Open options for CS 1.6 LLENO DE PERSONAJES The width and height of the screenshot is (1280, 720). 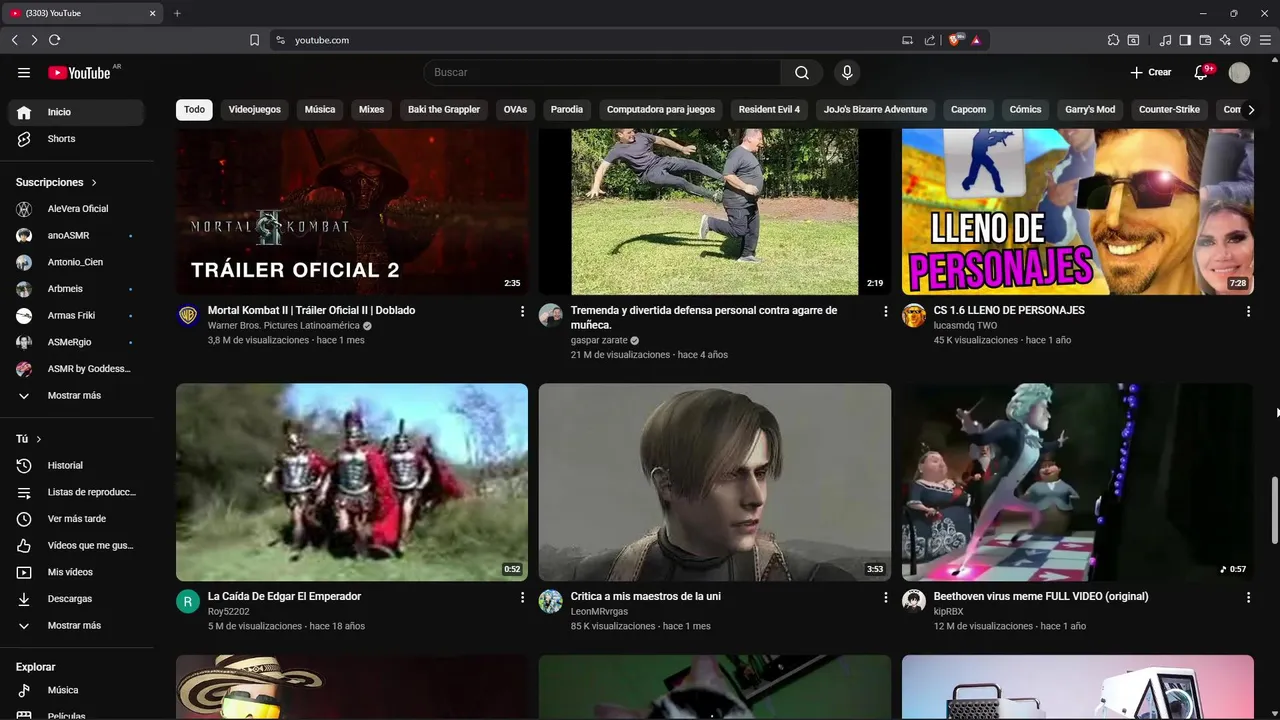coord(1248,312)
